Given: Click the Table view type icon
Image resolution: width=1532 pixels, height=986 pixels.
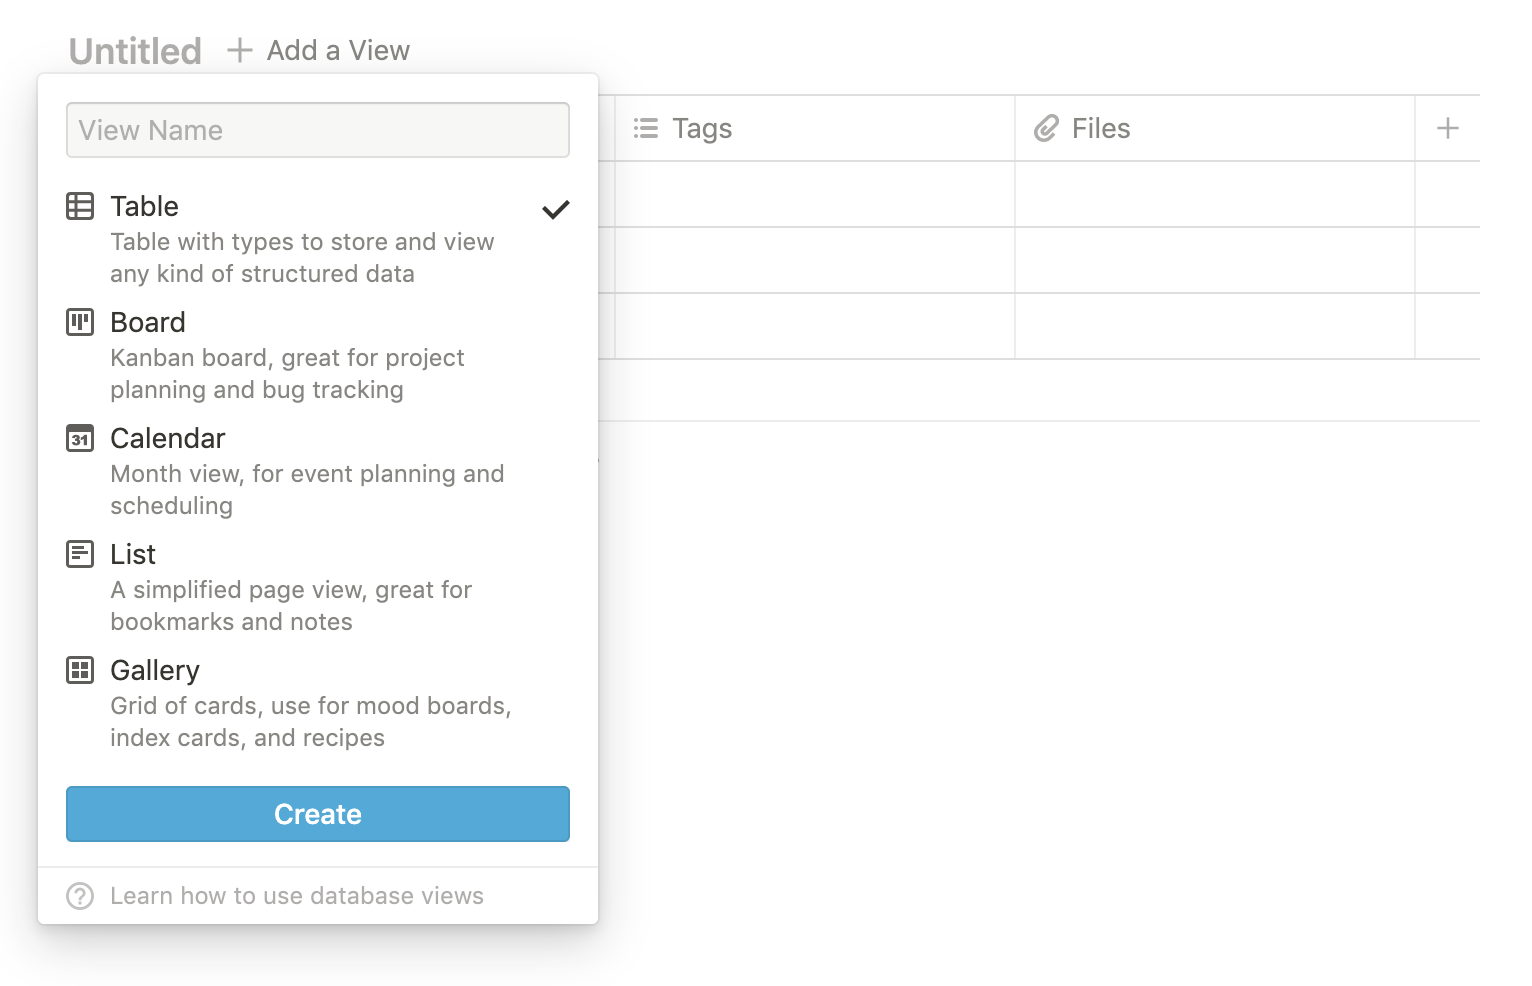Looking at the screenshot, I should pos(80,206).
